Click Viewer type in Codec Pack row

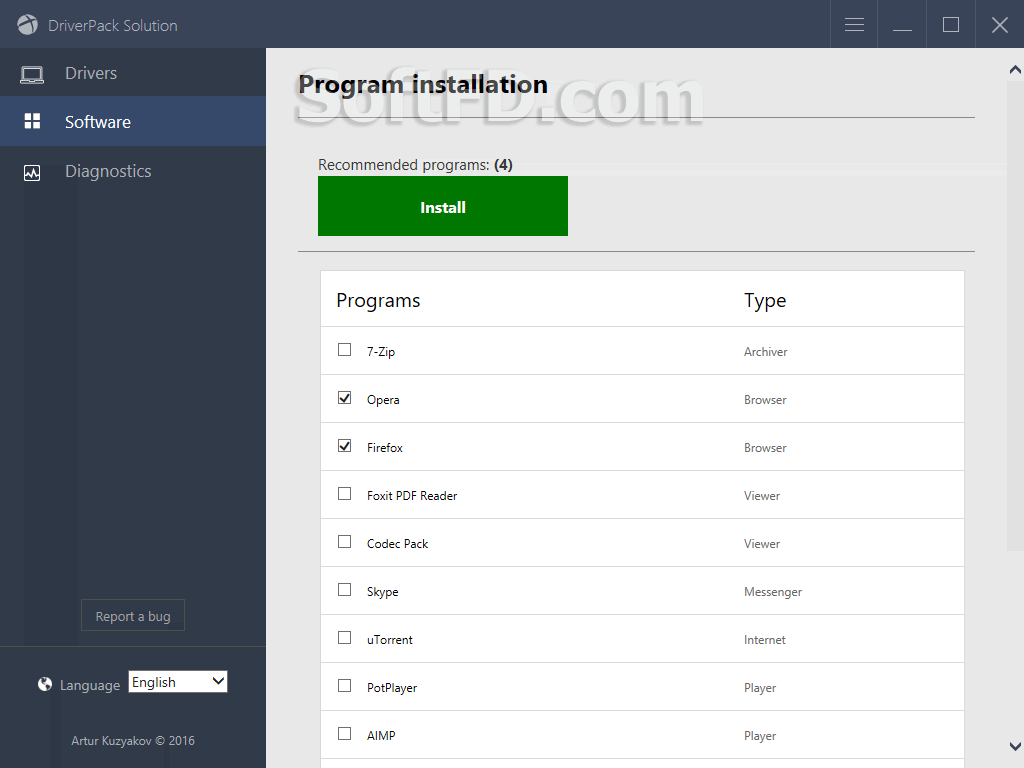[x=761, y=544]
